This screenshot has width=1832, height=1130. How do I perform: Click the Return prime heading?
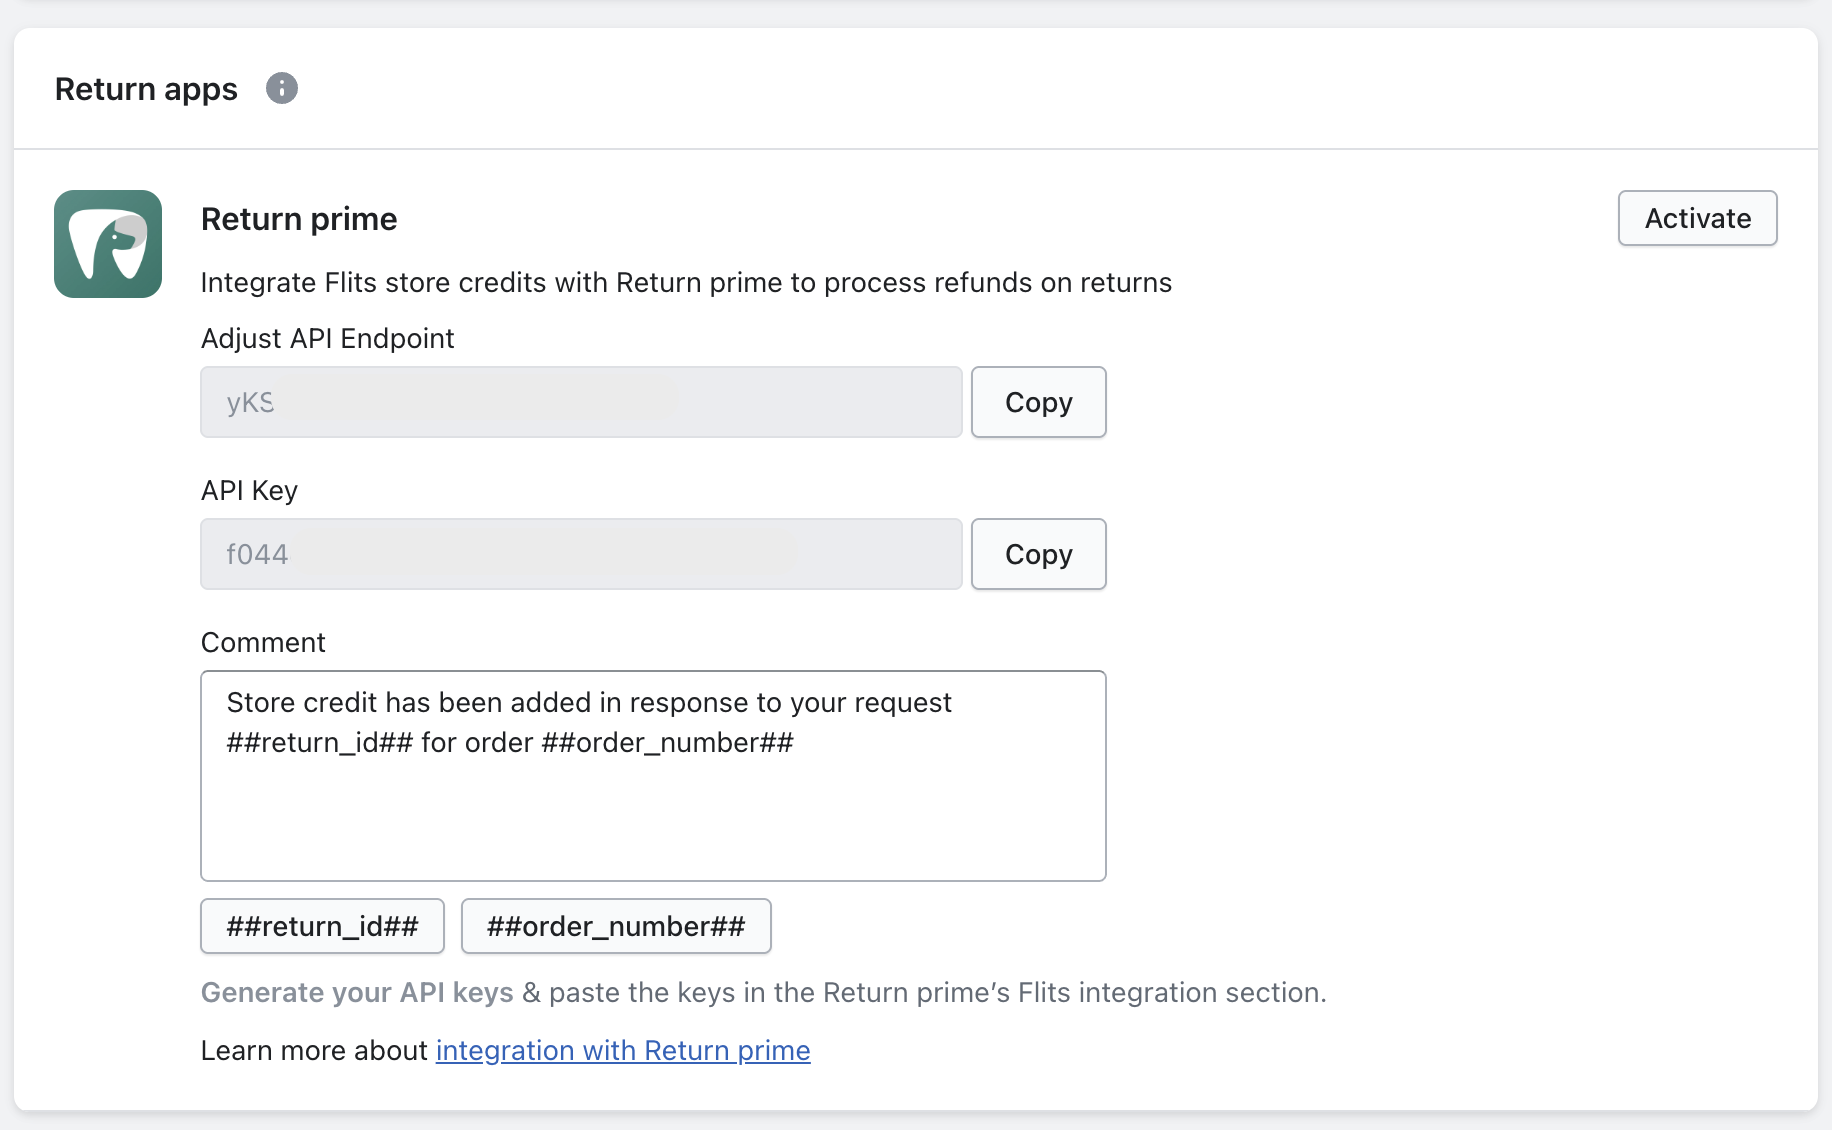tap(299, 219)
